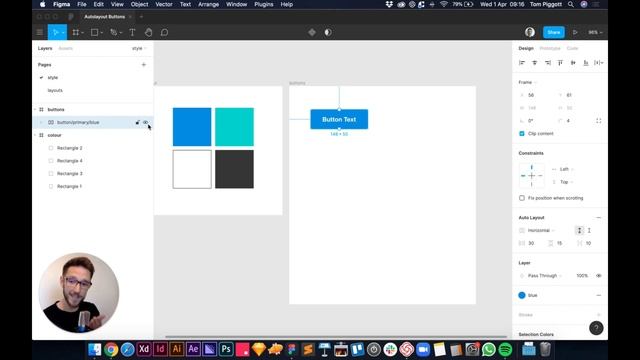Select the Move tool

(55, 32)
